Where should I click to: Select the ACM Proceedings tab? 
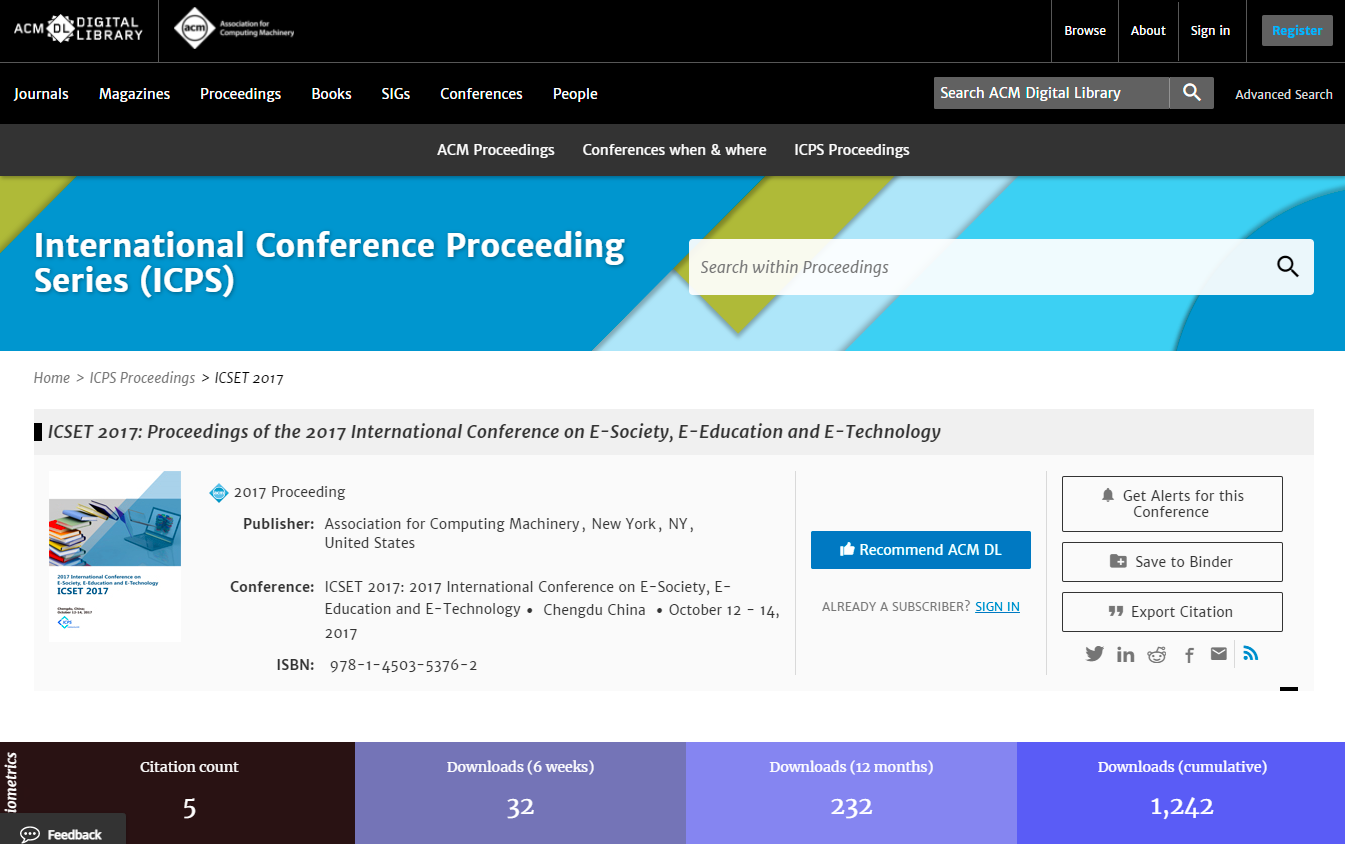(496, 150)
